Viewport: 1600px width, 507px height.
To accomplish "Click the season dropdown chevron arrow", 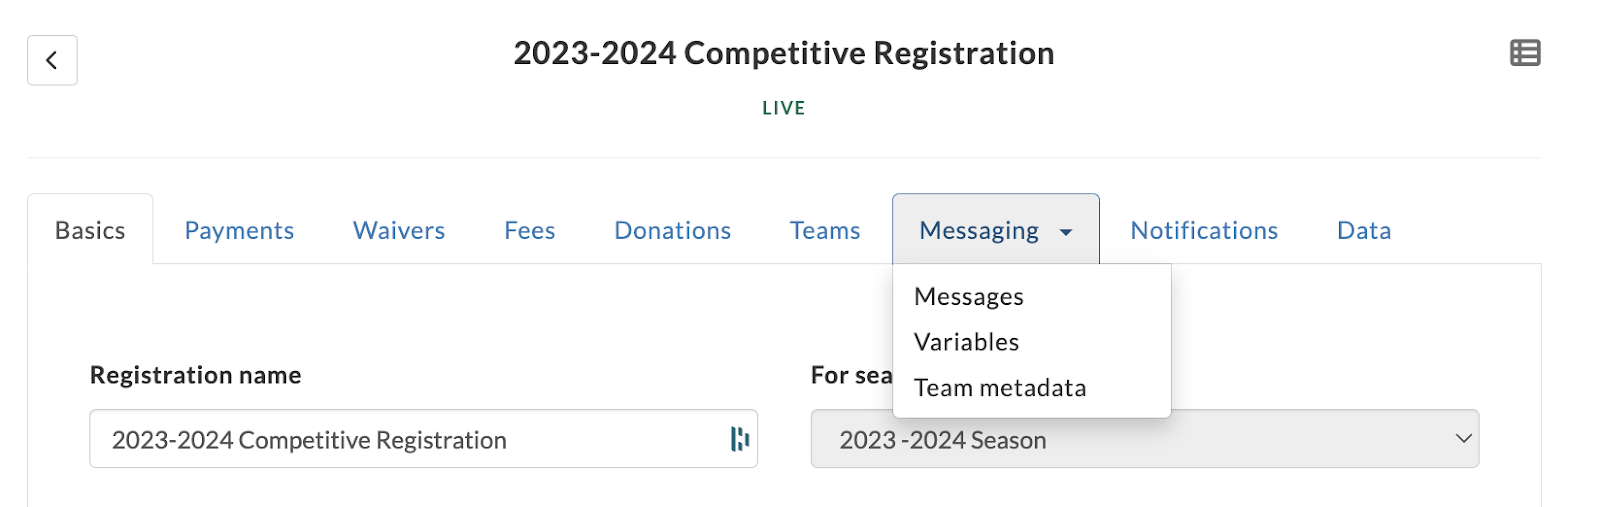I will [1463, 439].
